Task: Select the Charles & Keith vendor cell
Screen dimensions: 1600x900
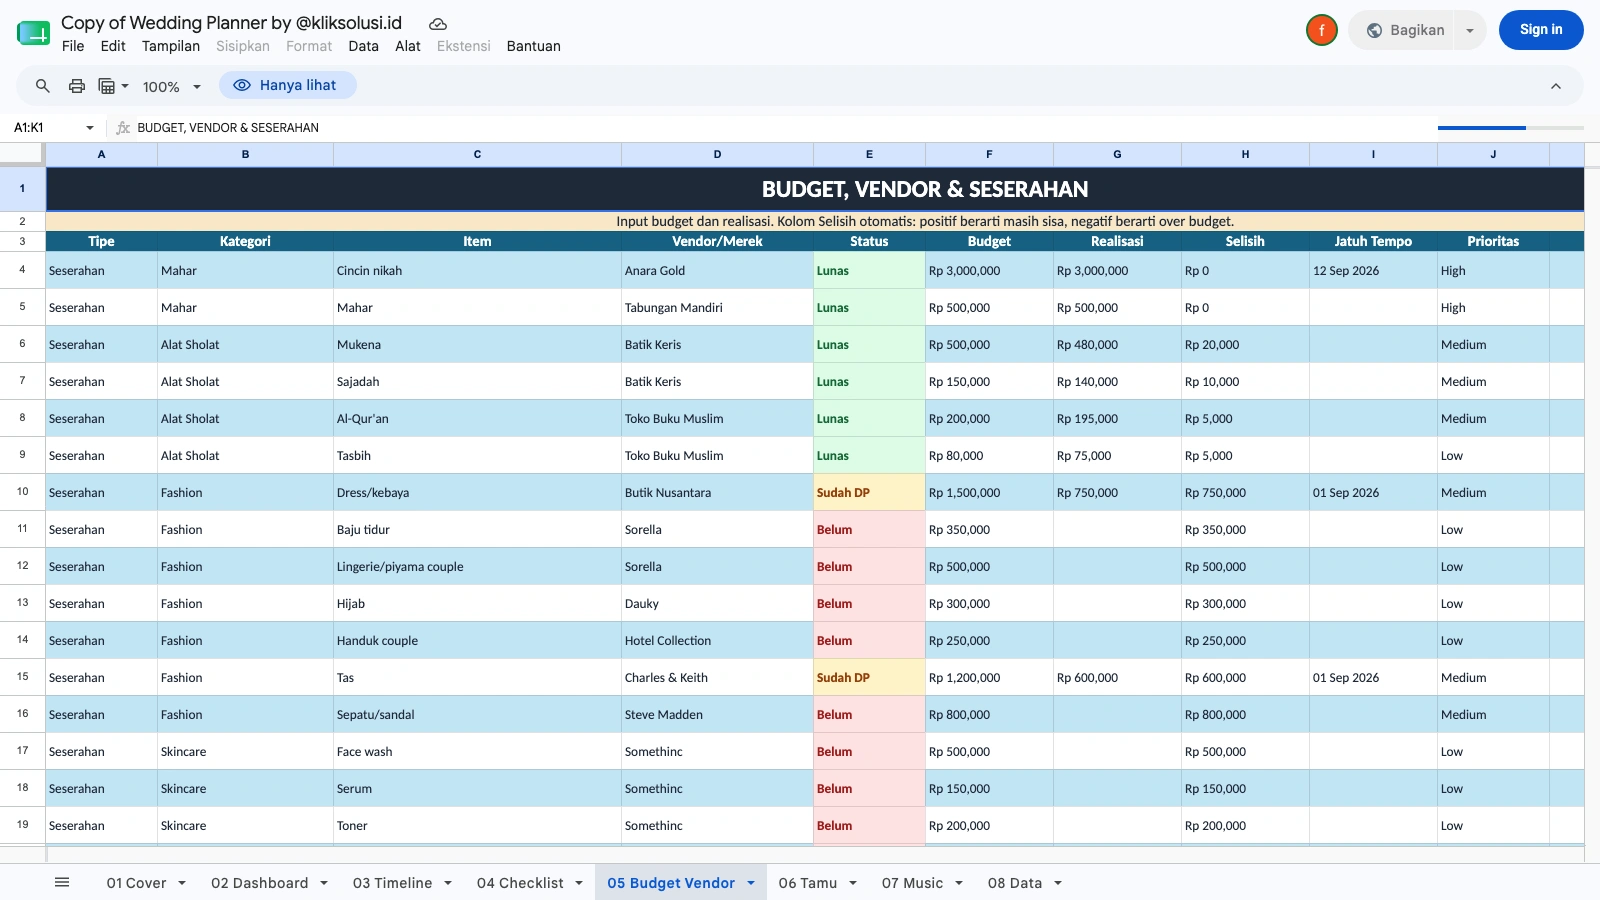Action: point(717,678)
